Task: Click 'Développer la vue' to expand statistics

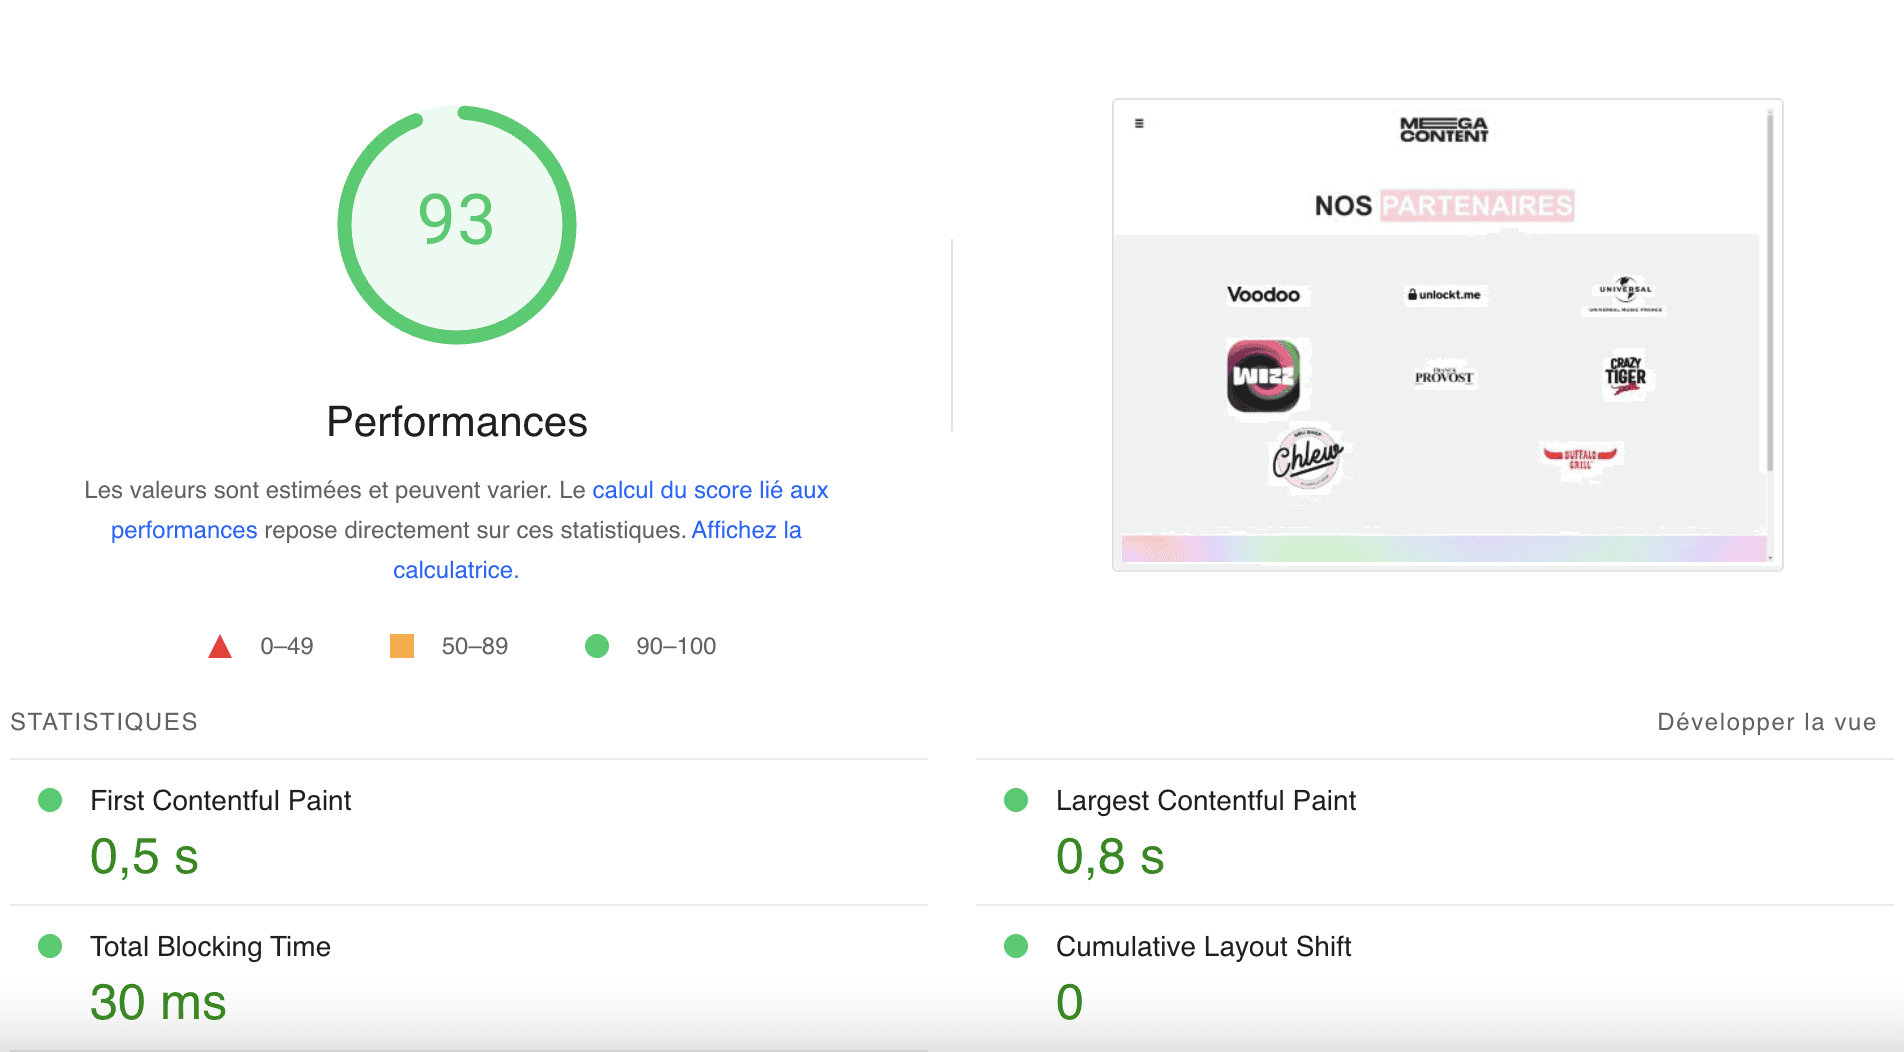Action: (1766, 722)
